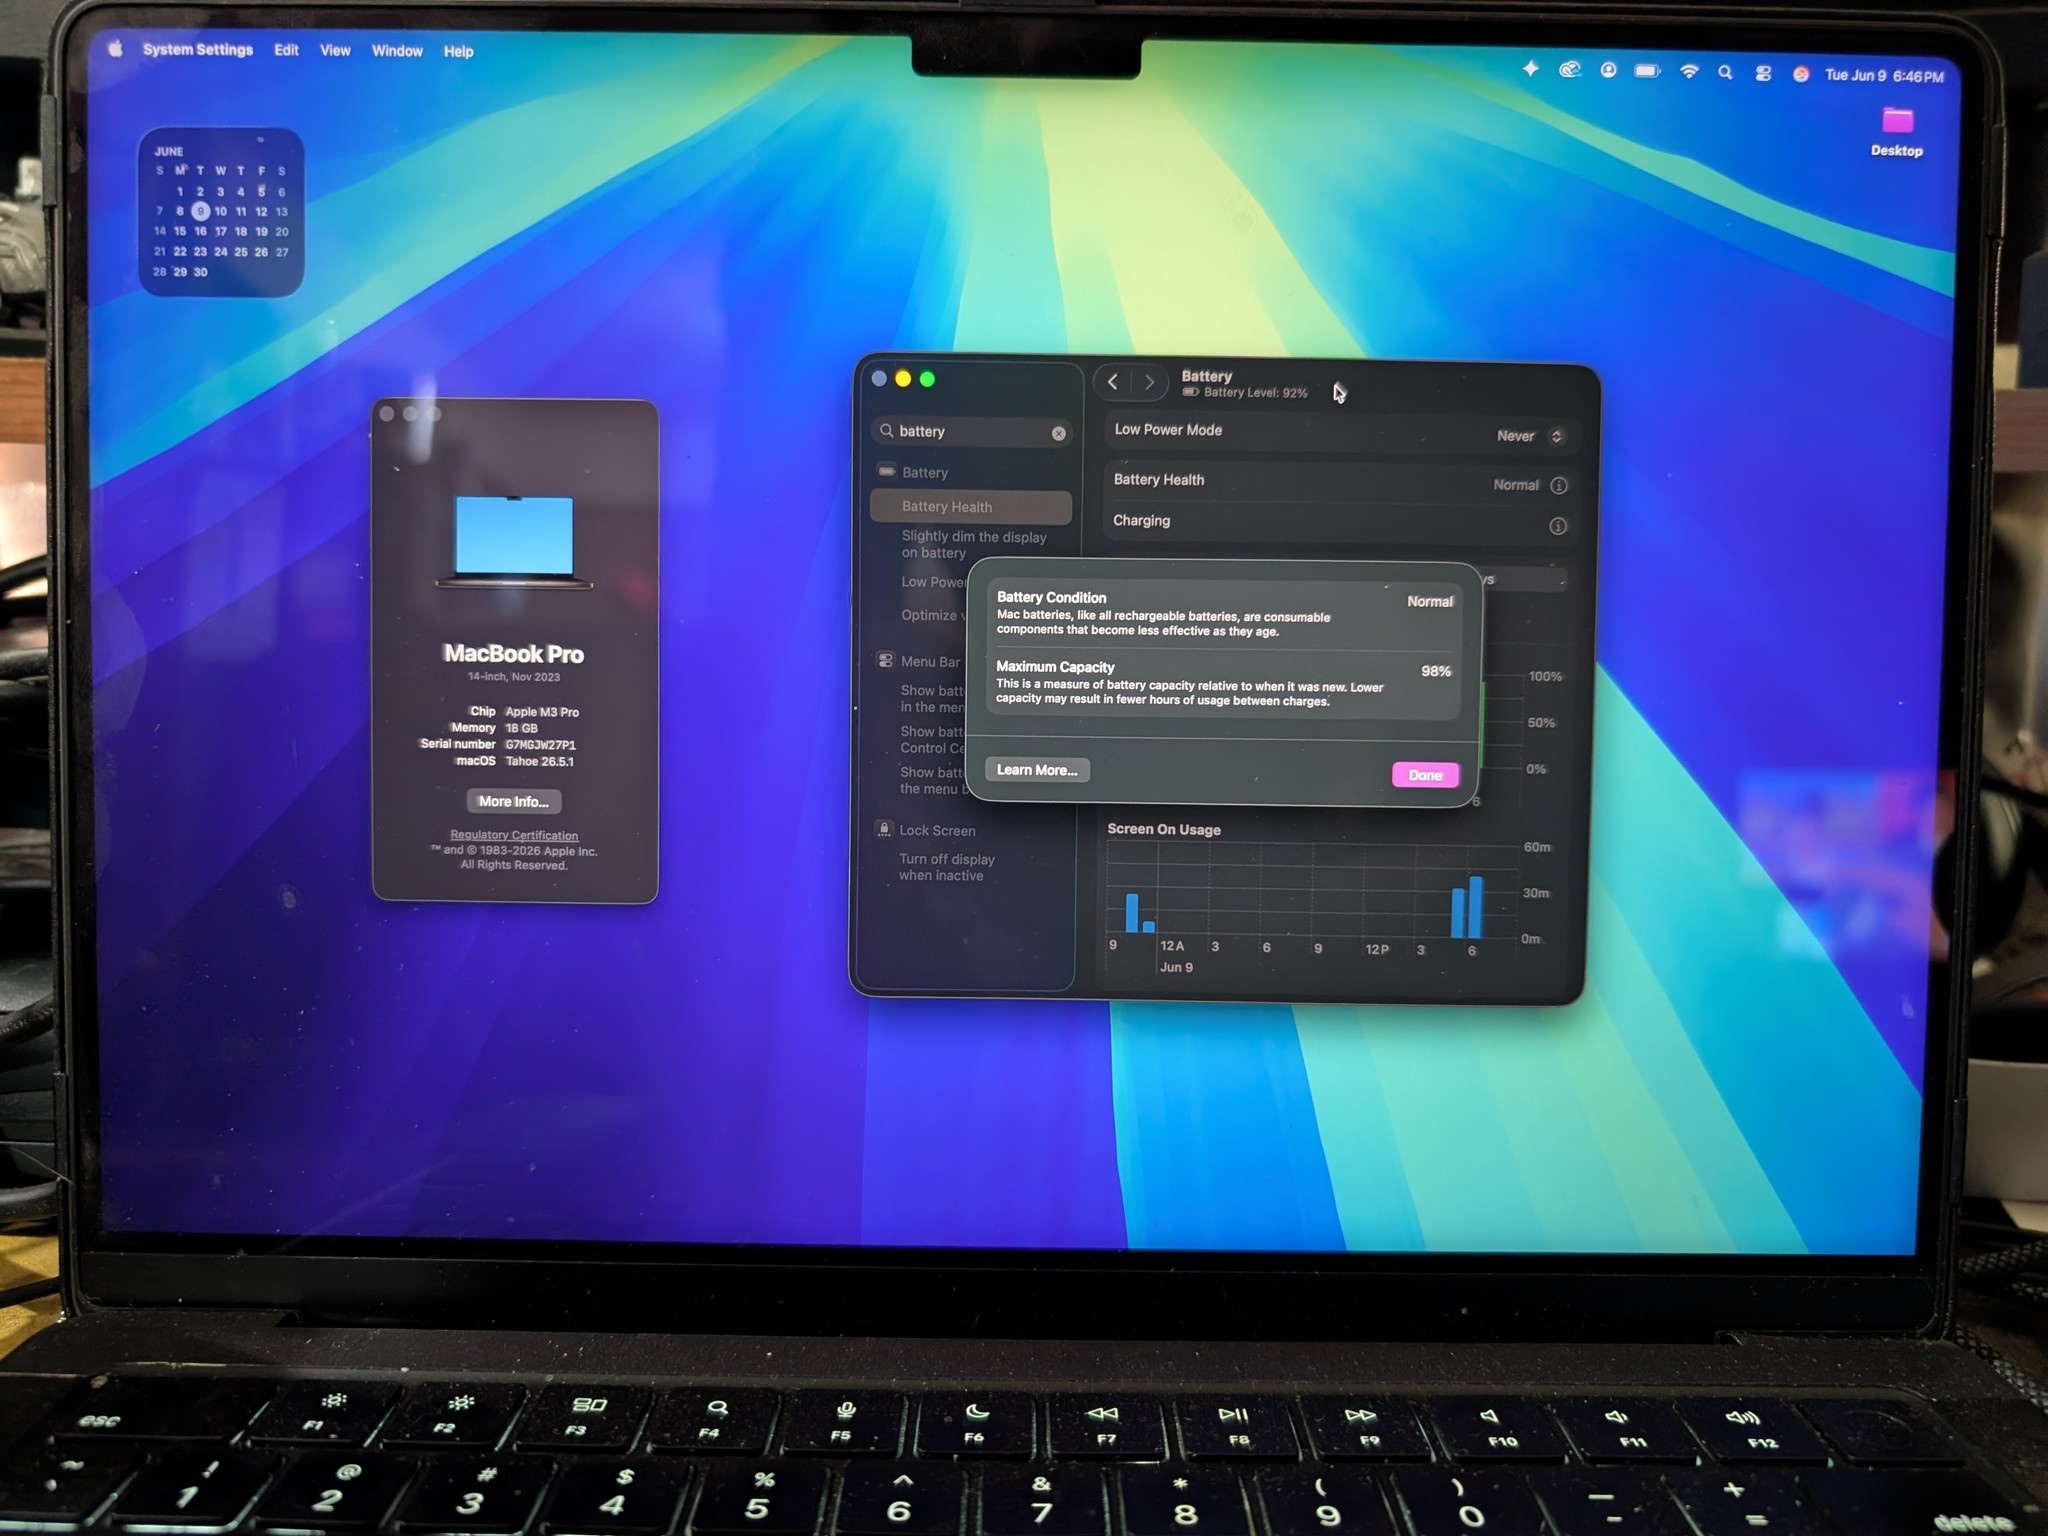The image size is (2048, 1536).
Task: Click the Charging info icon
Action: tap(1557, 526)
